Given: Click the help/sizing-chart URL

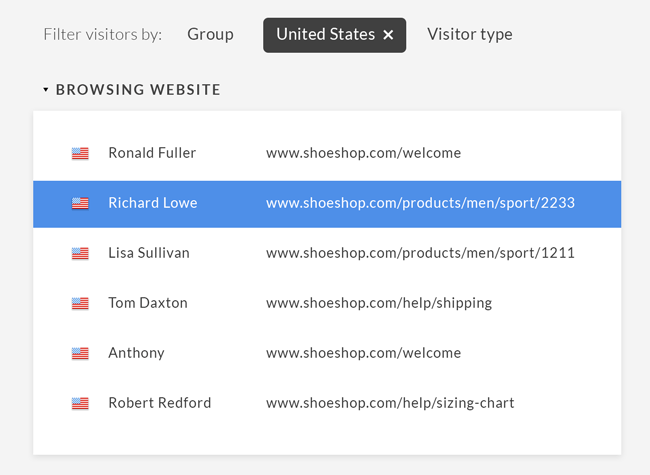Looking at the screenshot, I should [x=390, y=403].
